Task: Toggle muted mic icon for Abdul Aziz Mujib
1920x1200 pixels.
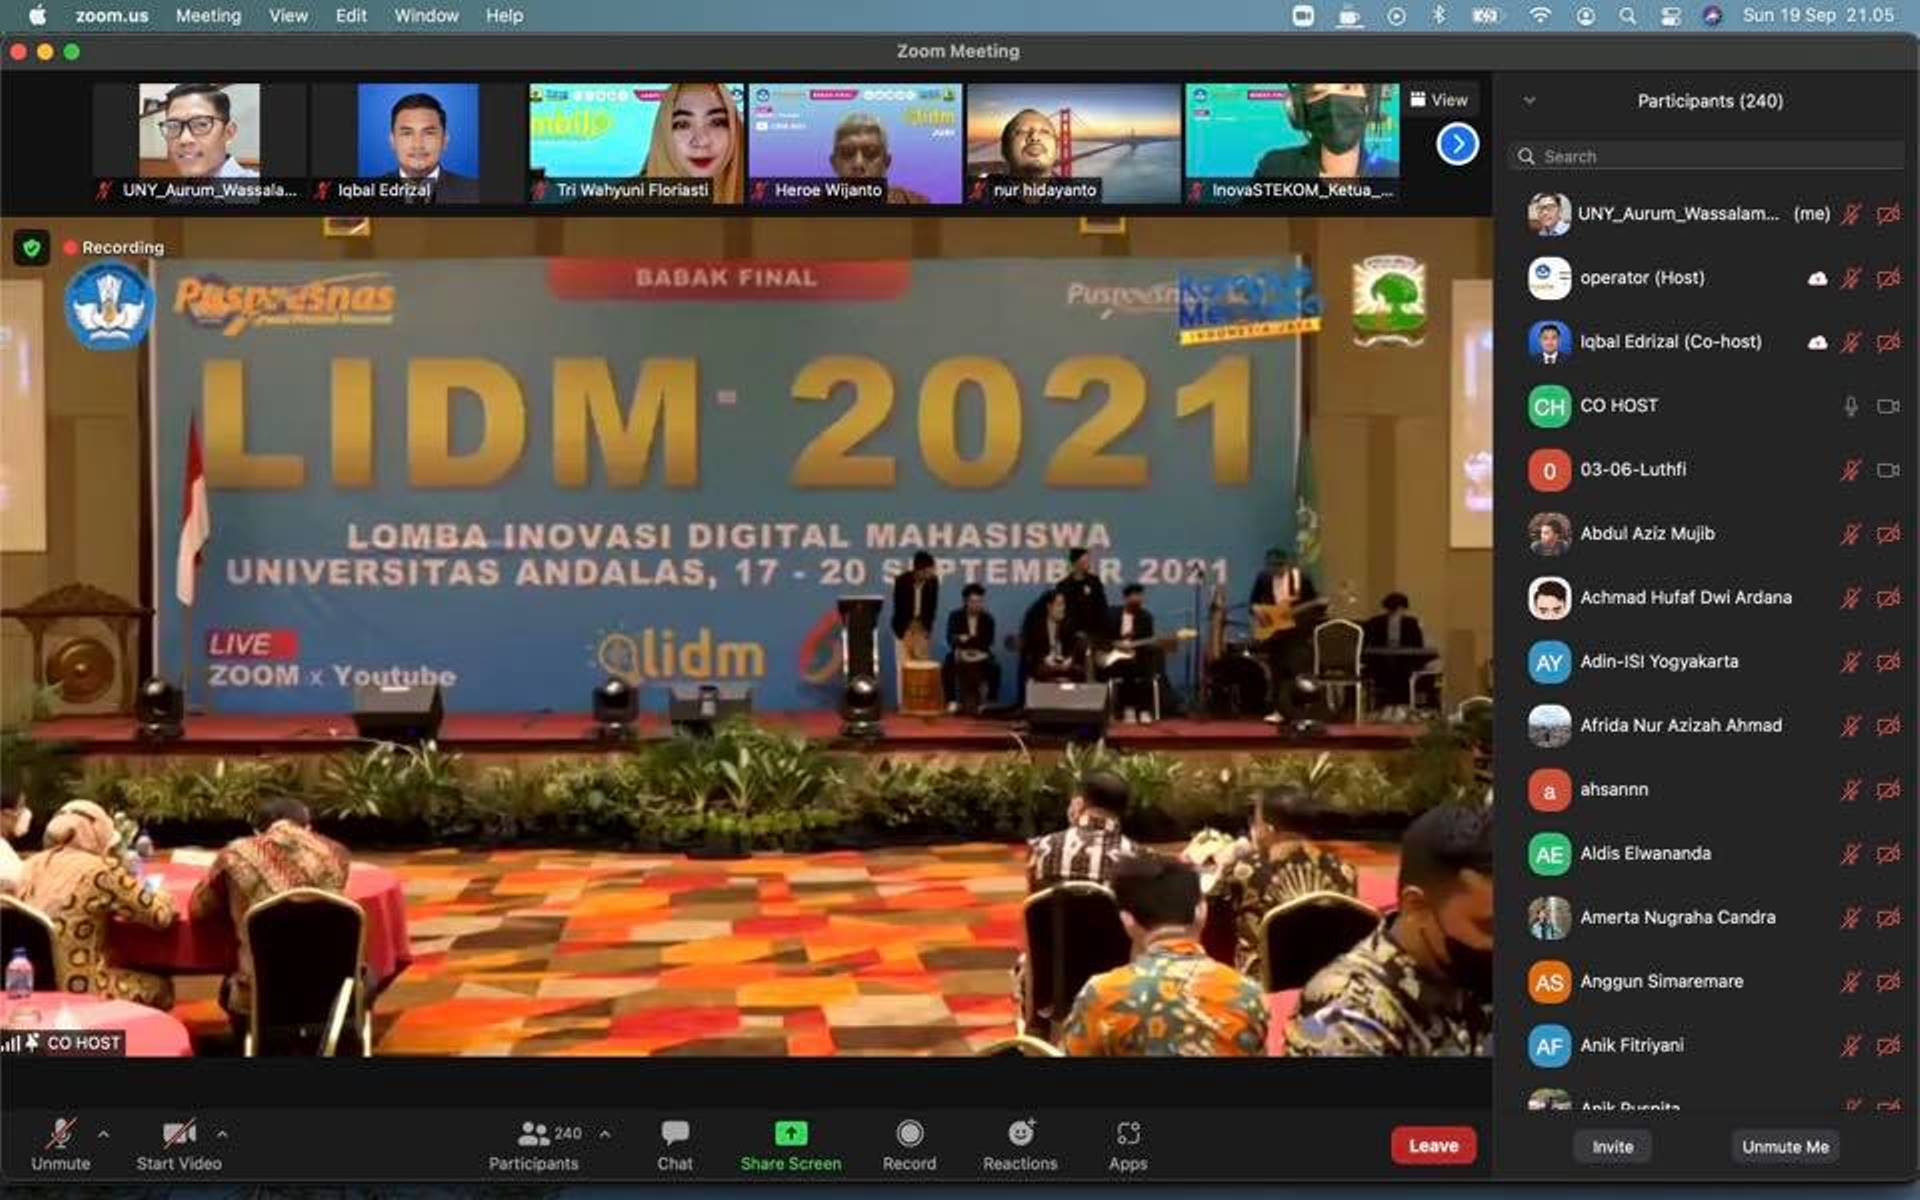Action: click(x=1851, y=534)
